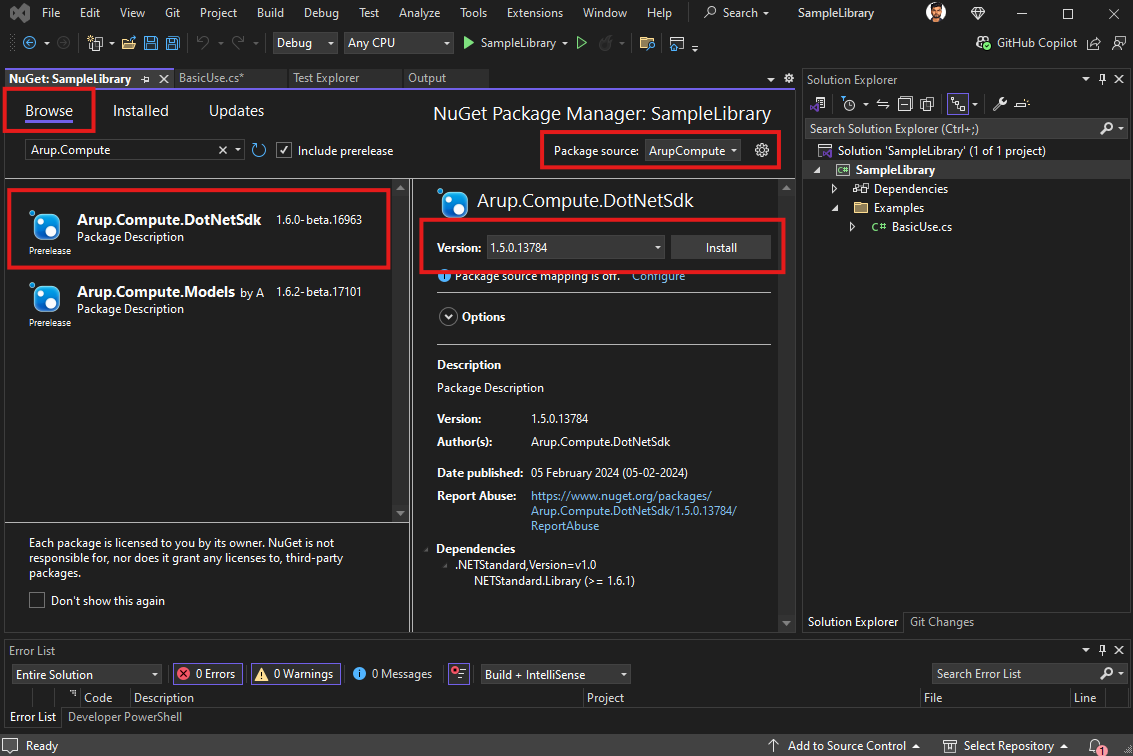Collapse the Examples folder node
The width and height of the screenshot is (1133, 756).
[x=835, y=207]
